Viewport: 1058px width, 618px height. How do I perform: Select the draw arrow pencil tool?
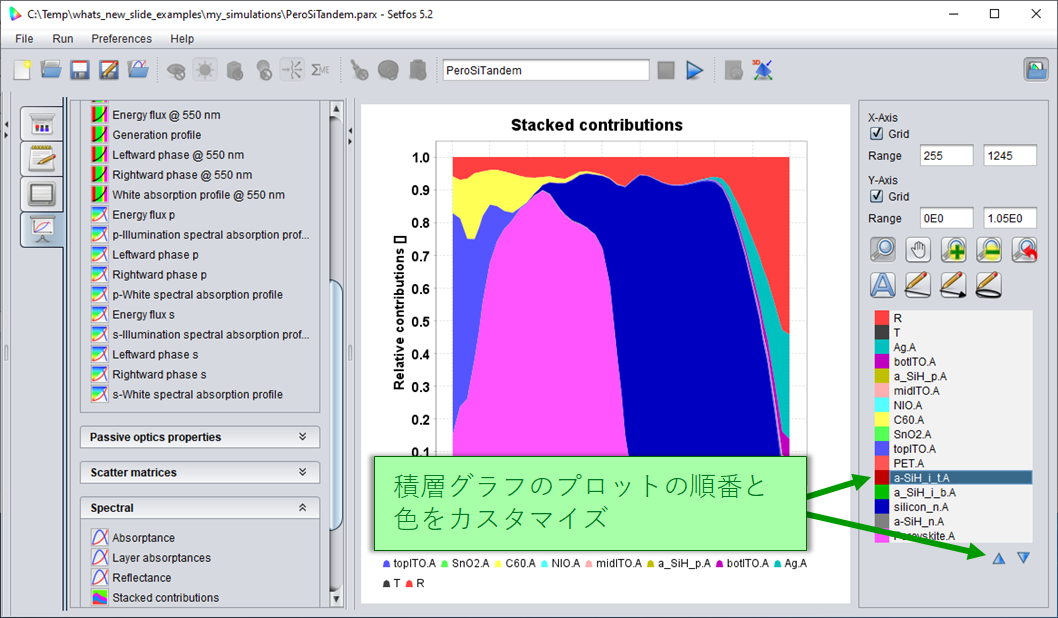(x=953, y=285)
